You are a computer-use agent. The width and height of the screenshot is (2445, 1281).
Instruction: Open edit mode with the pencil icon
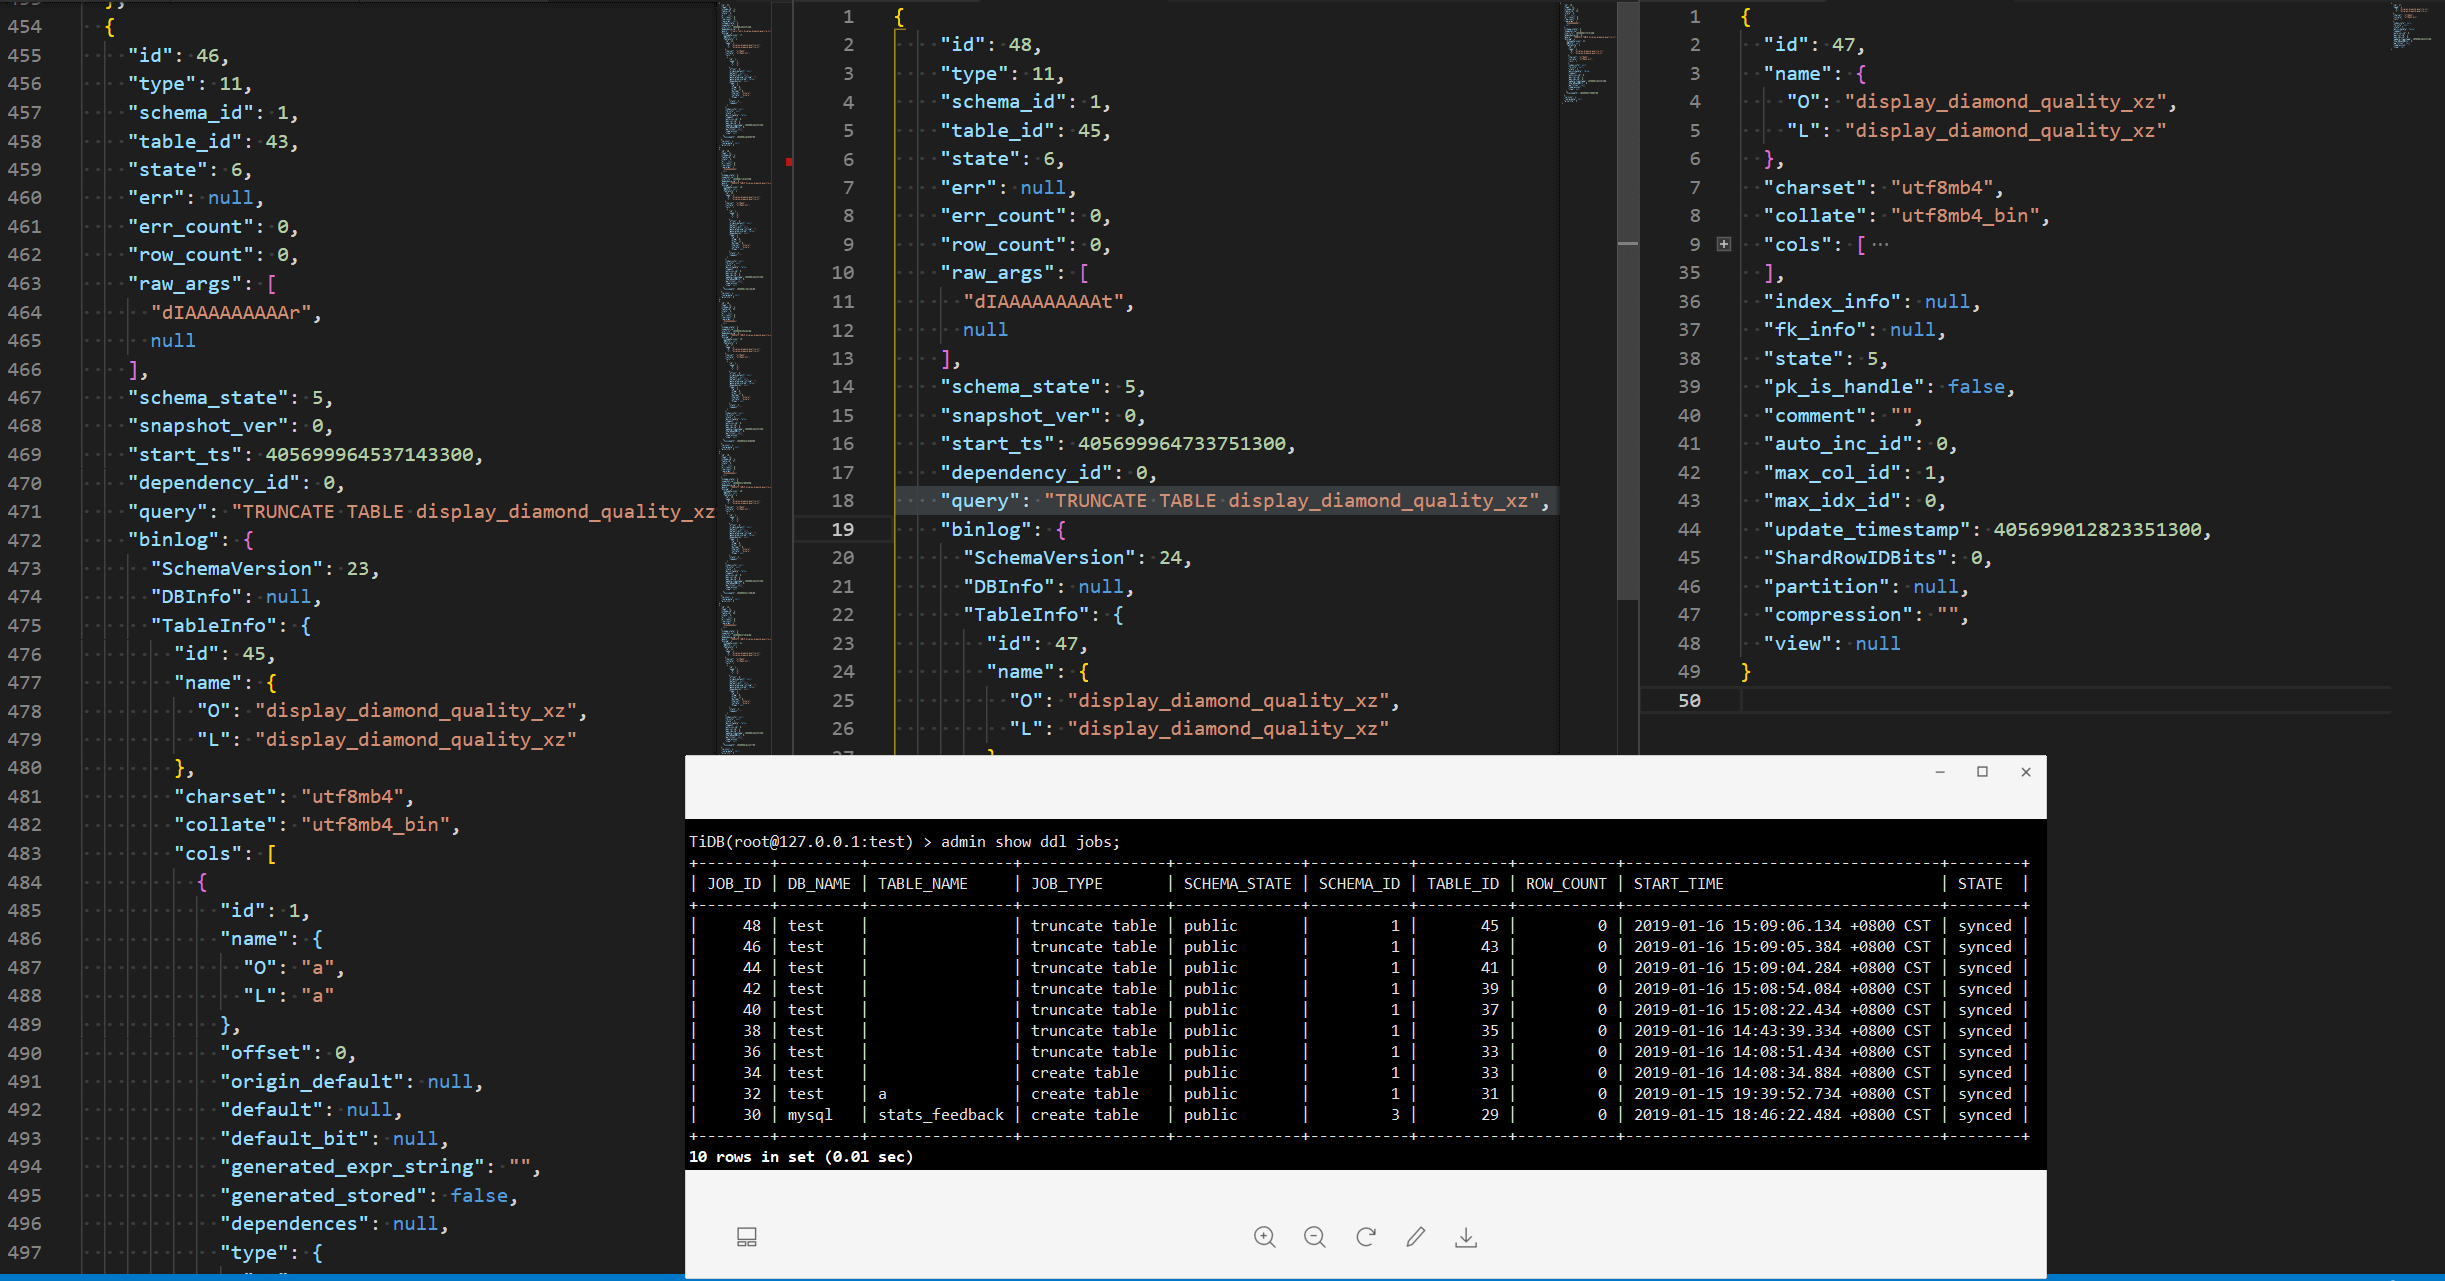coord(1415,1237)
